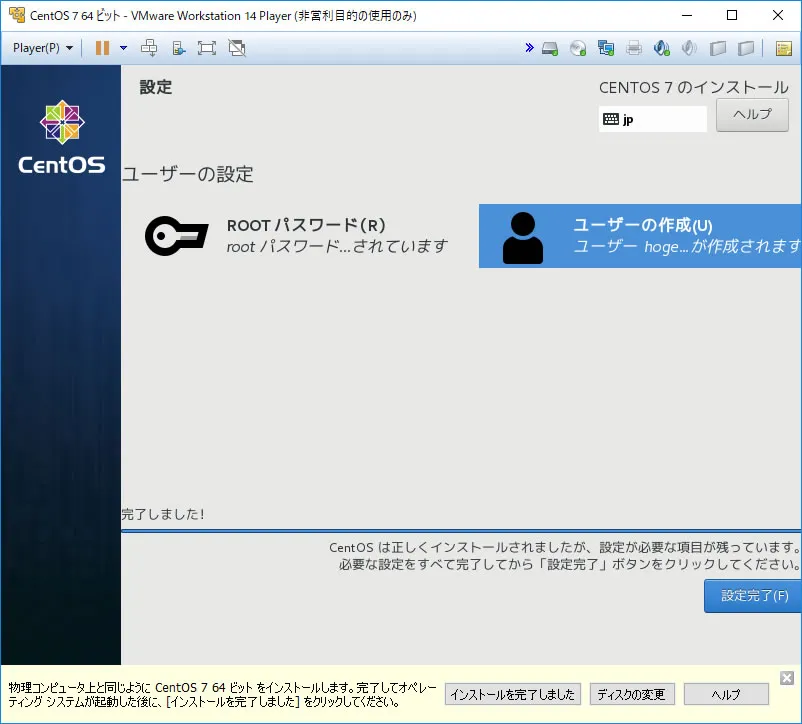The image size is (802, 724).
Task: Click the jp keyboard layout indicator
Action: (x=653, y=119)
